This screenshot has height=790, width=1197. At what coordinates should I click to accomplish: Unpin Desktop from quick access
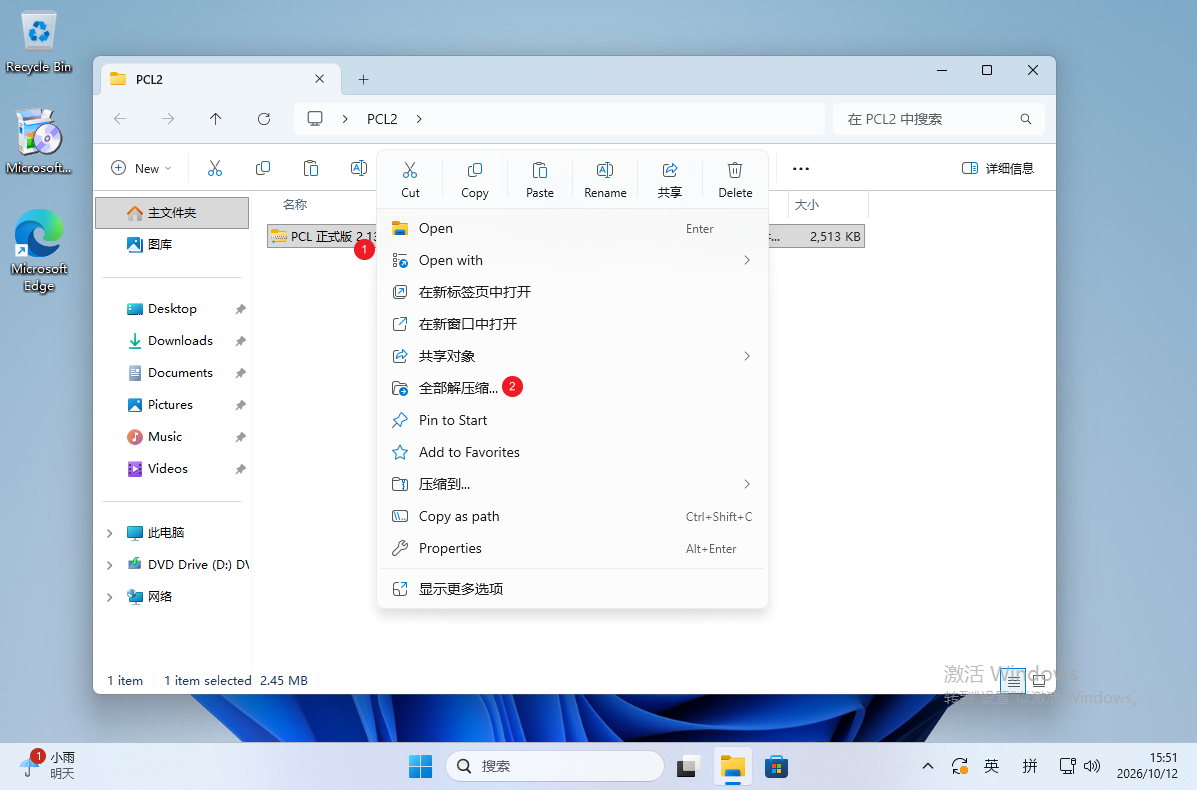coord(240,309)
